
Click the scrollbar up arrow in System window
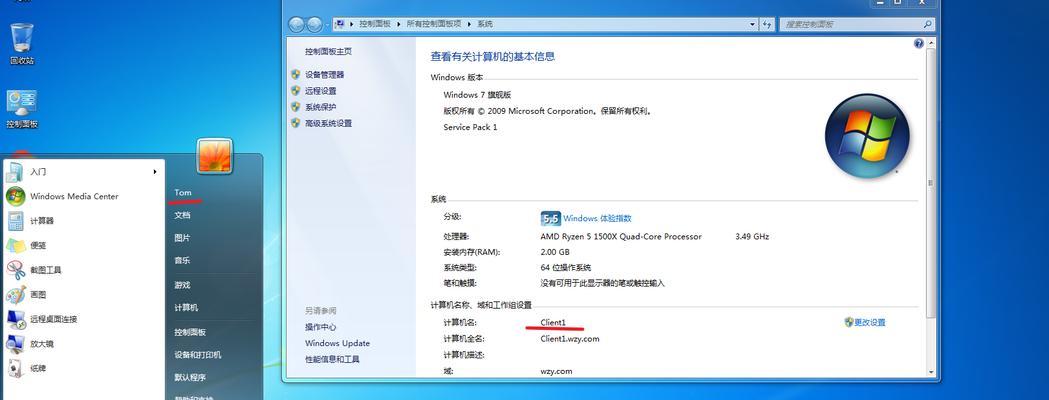[930, 43]
